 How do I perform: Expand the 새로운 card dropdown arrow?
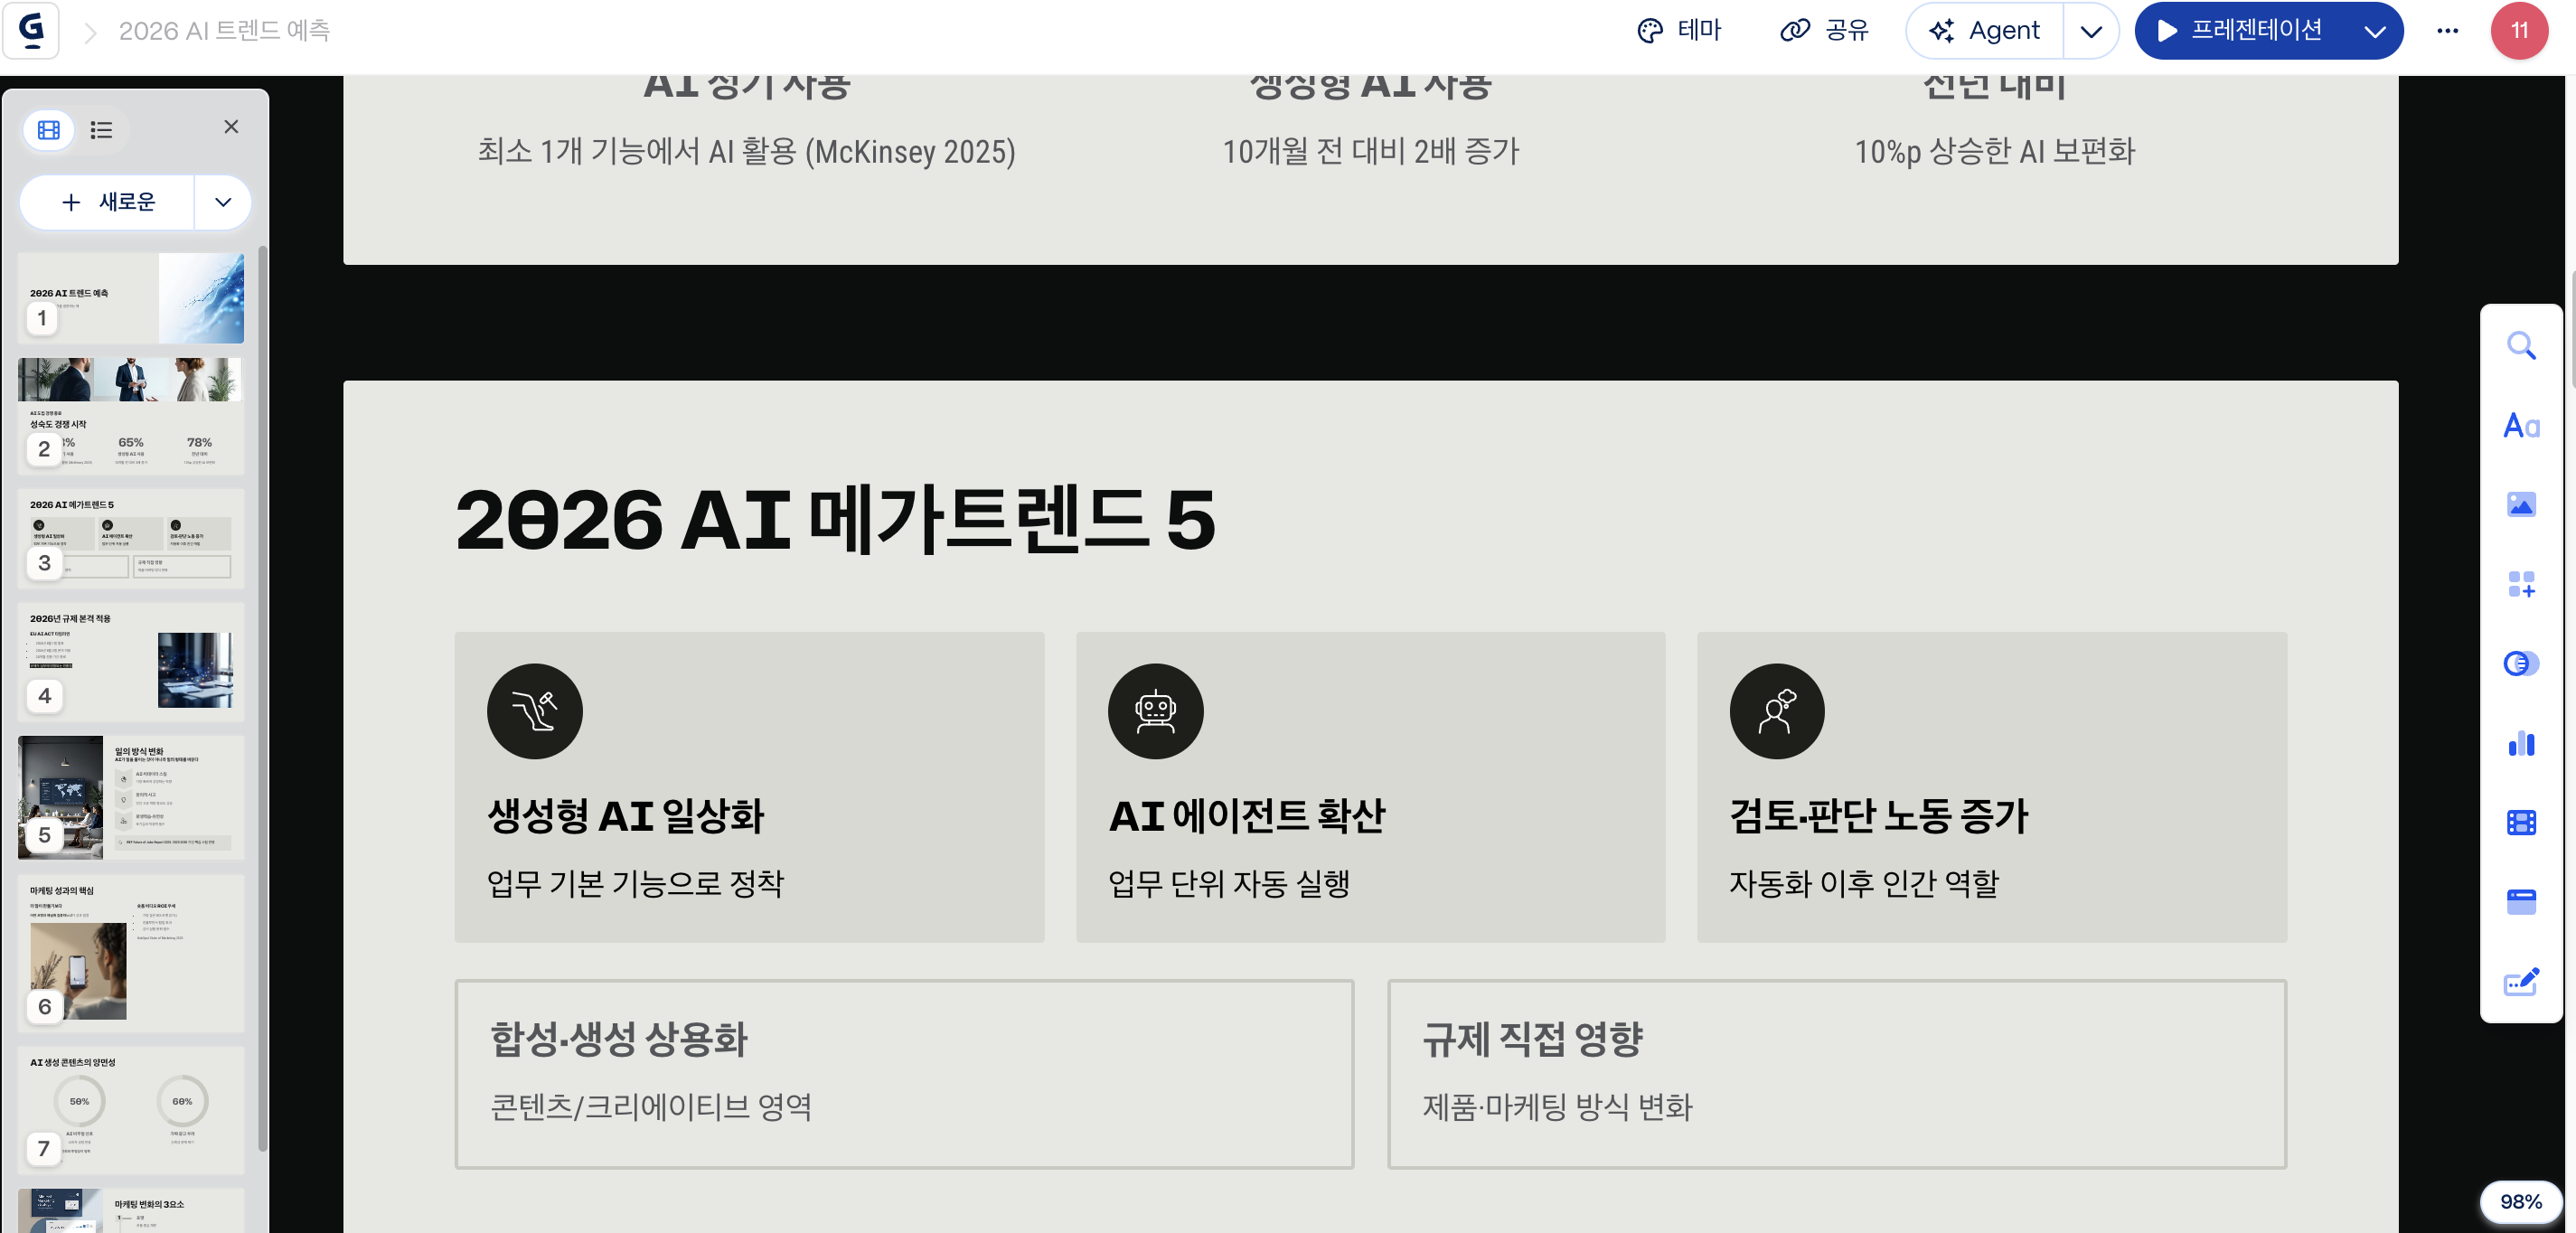click(223, 202)
